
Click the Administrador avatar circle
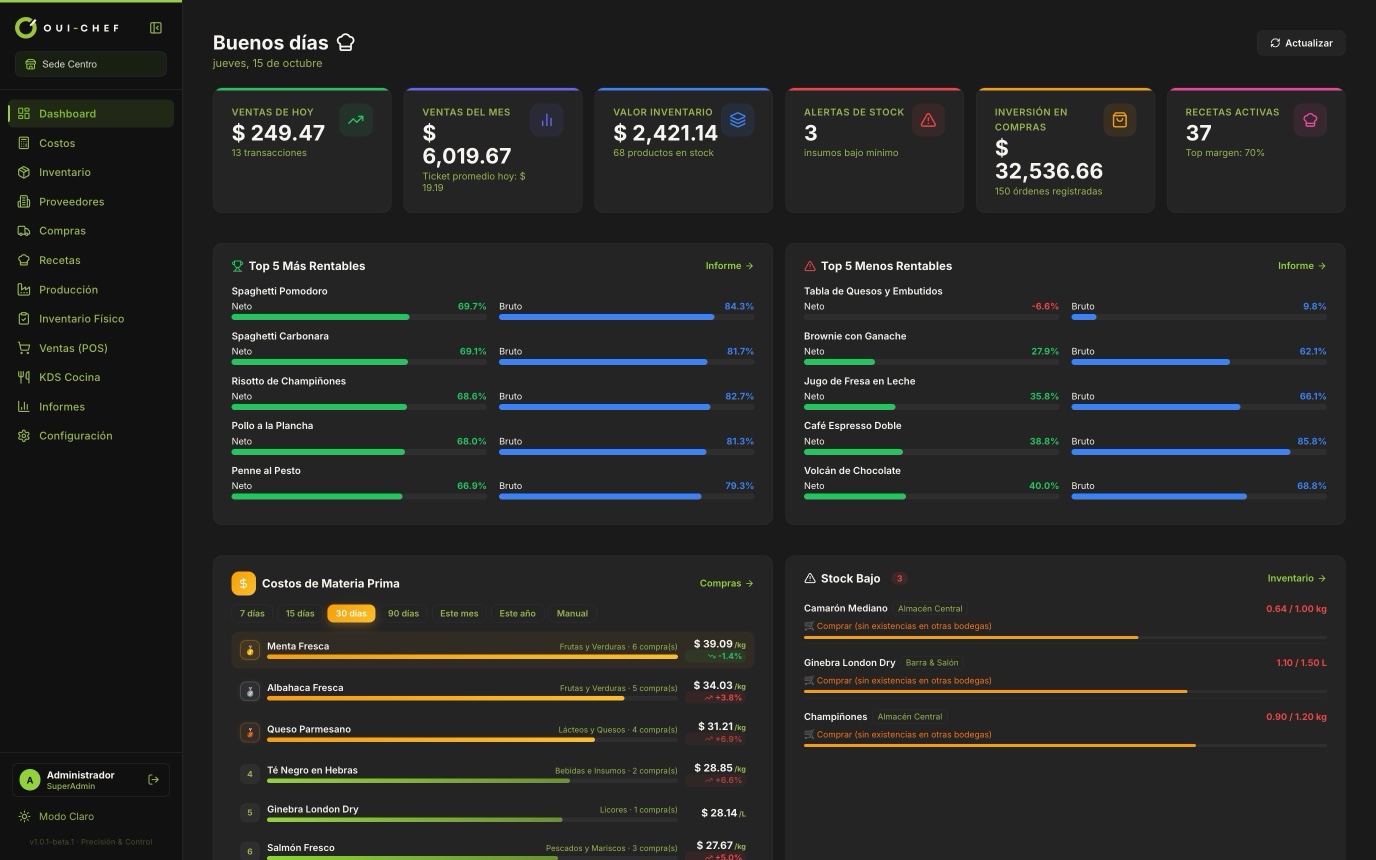tap(29, 780)
